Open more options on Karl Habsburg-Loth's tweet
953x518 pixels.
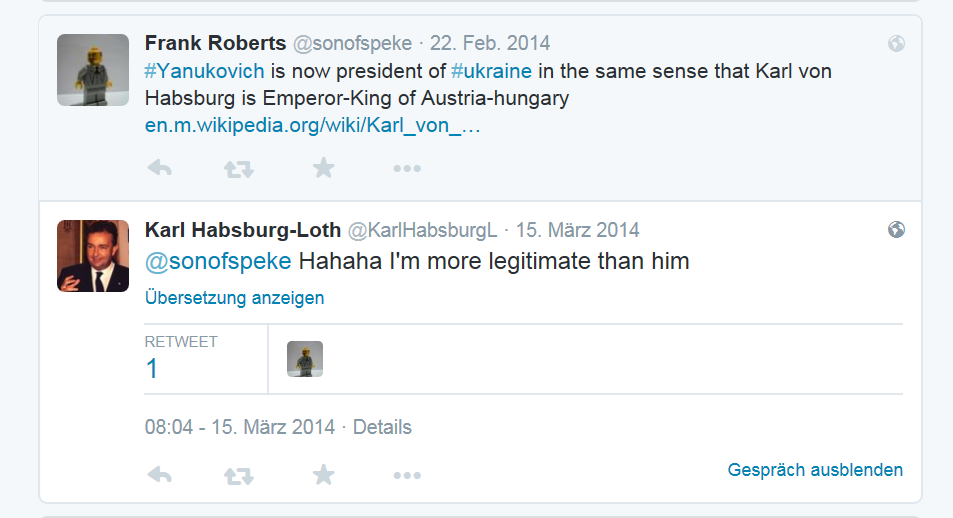[x=406, y=475]
